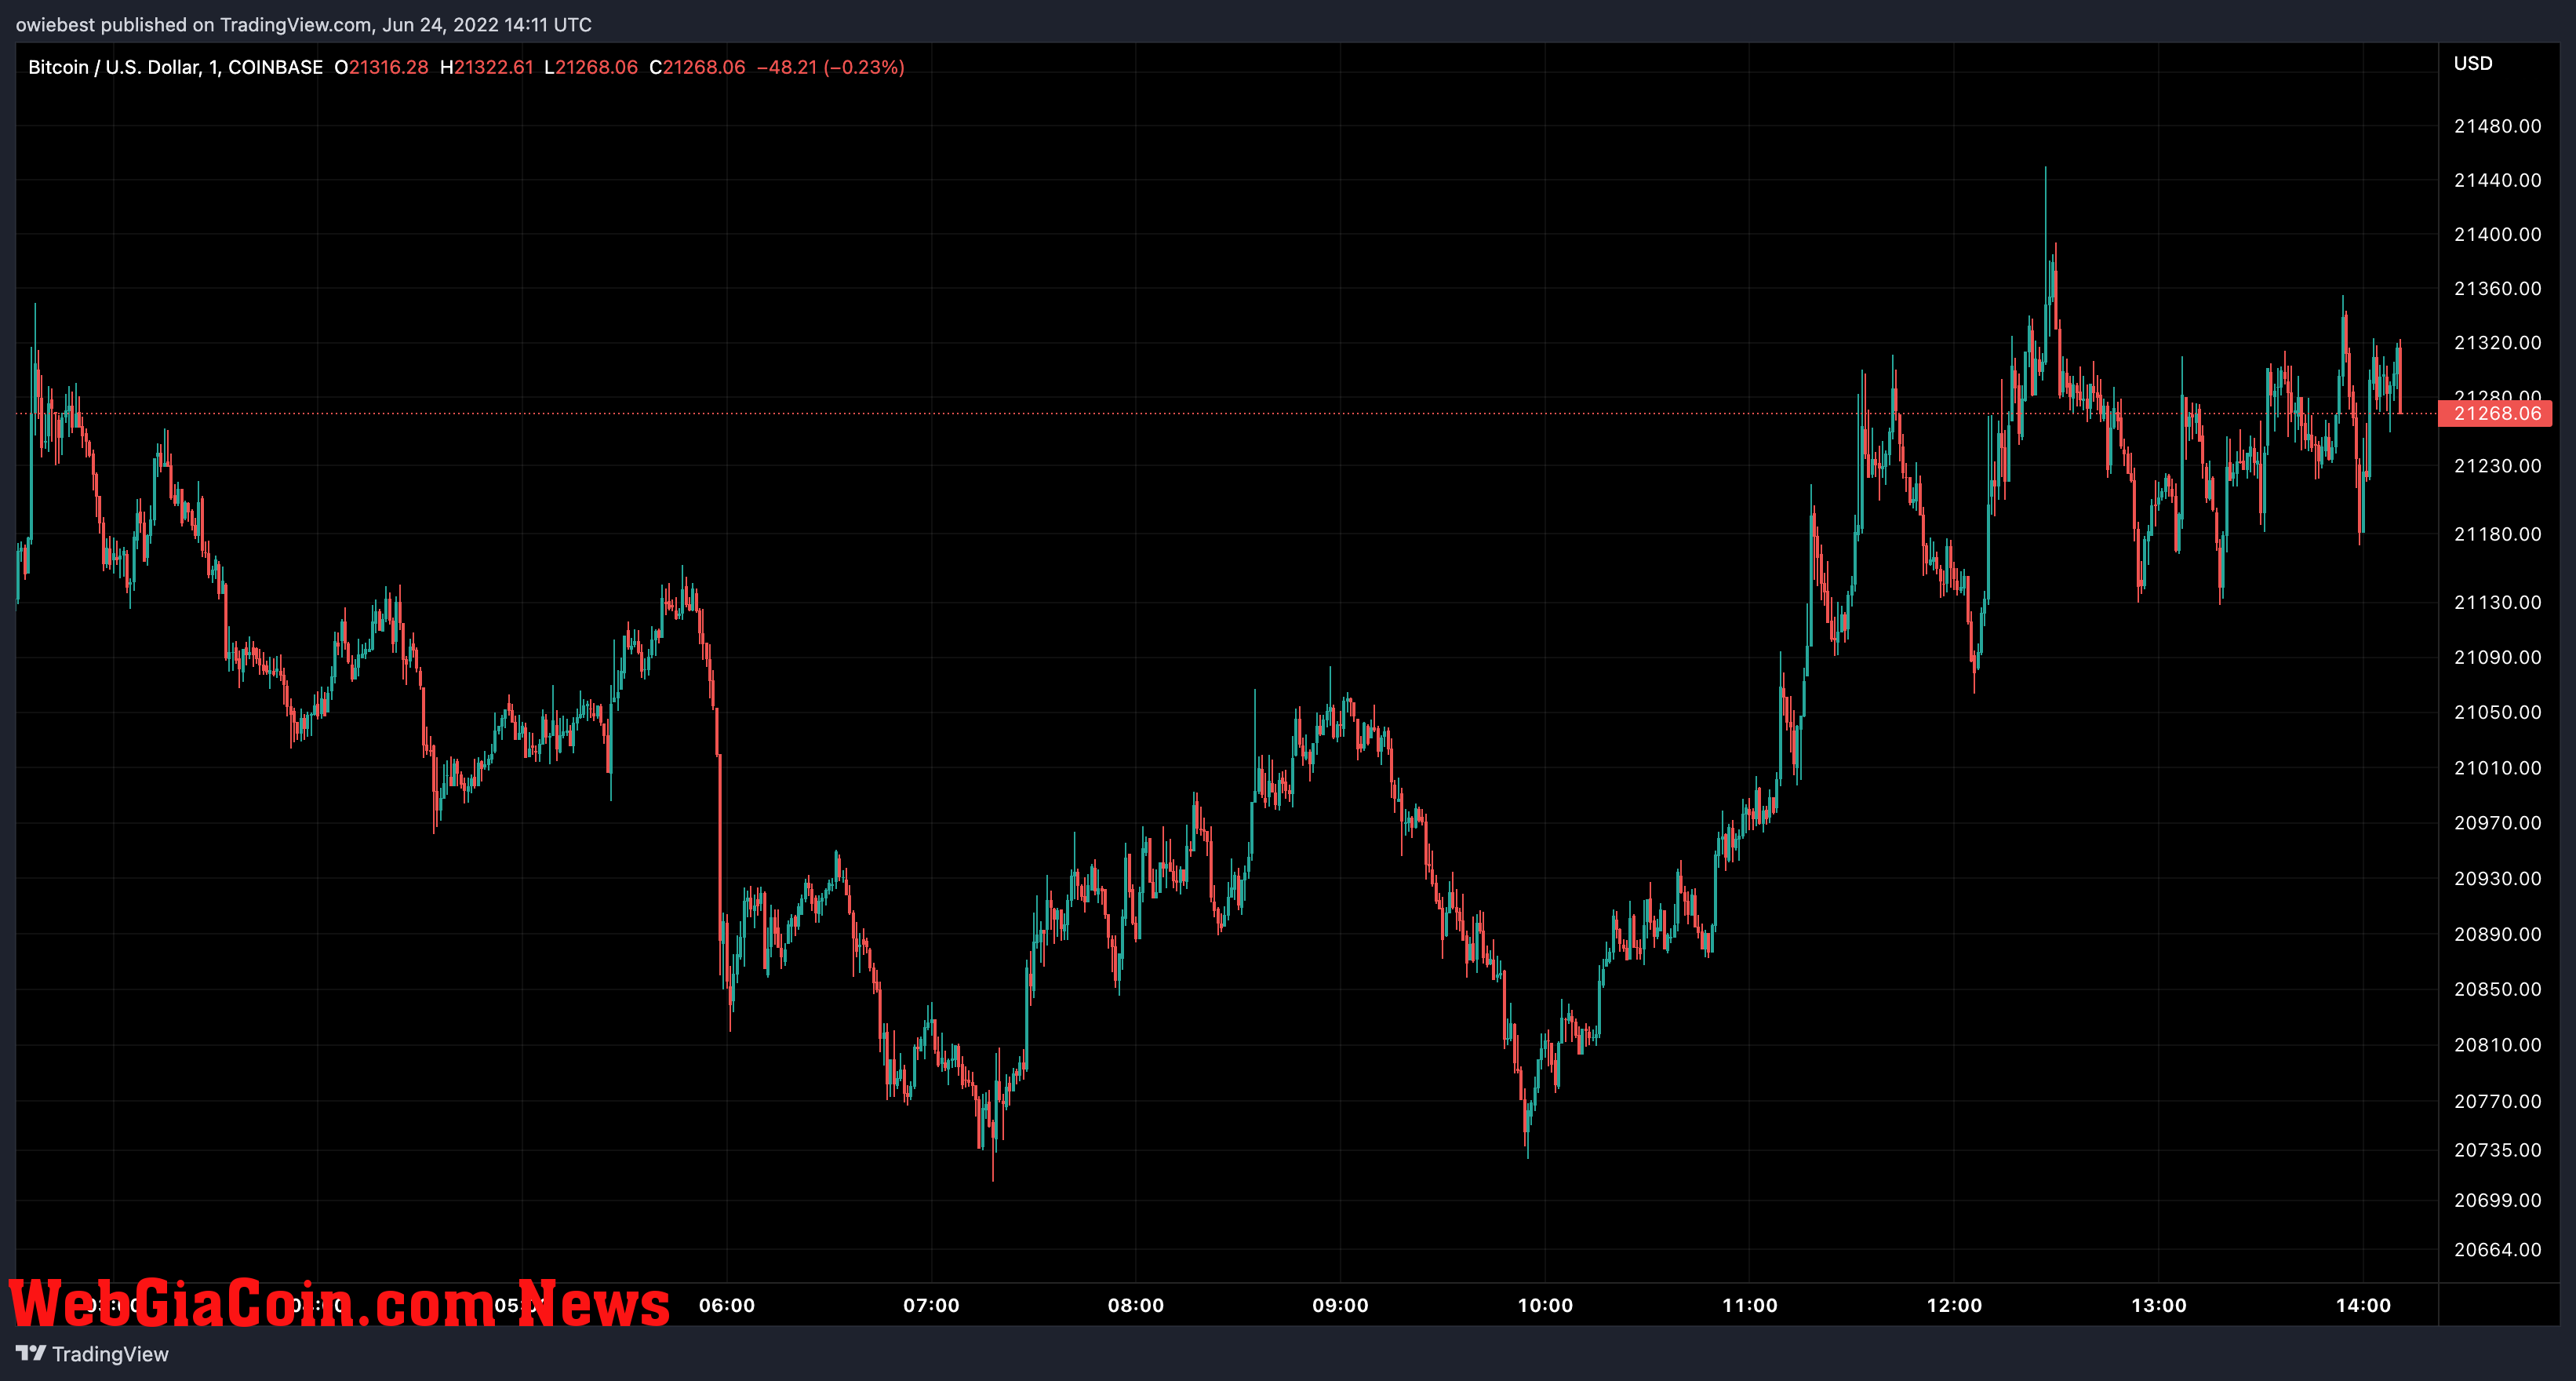
Task: Click the high value H21322.61
Action: (x=487, y=67)
